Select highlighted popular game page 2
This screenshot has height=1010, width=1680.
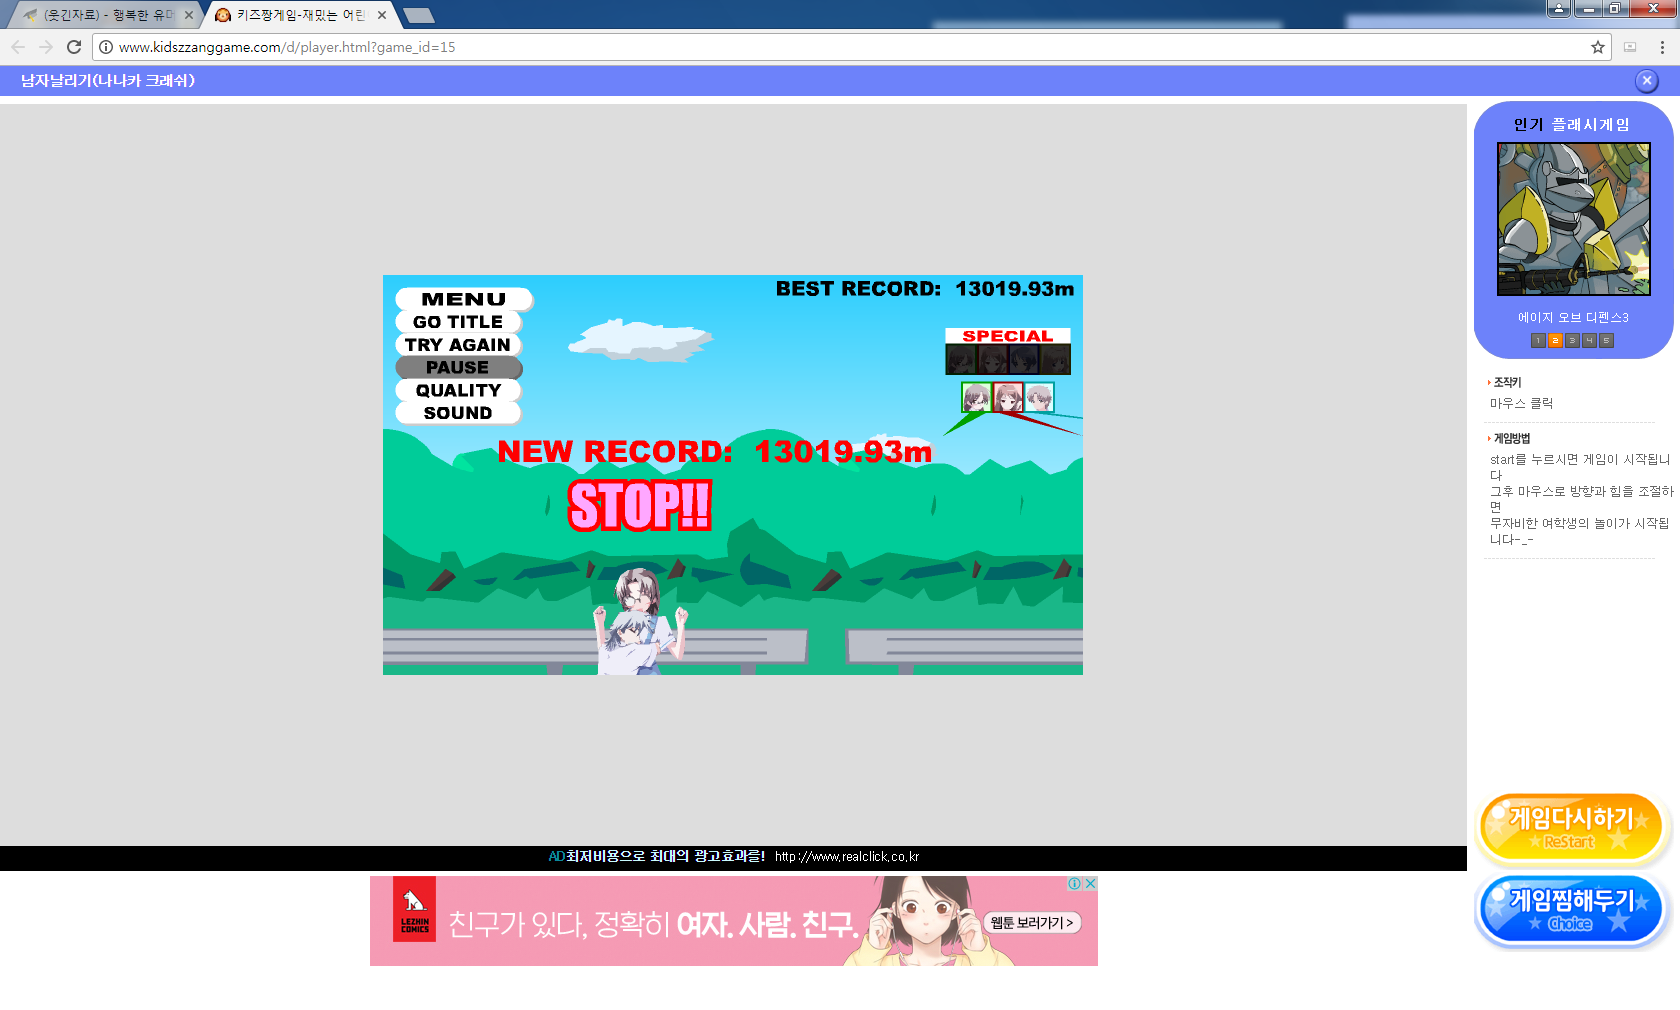pos(1555,341)
